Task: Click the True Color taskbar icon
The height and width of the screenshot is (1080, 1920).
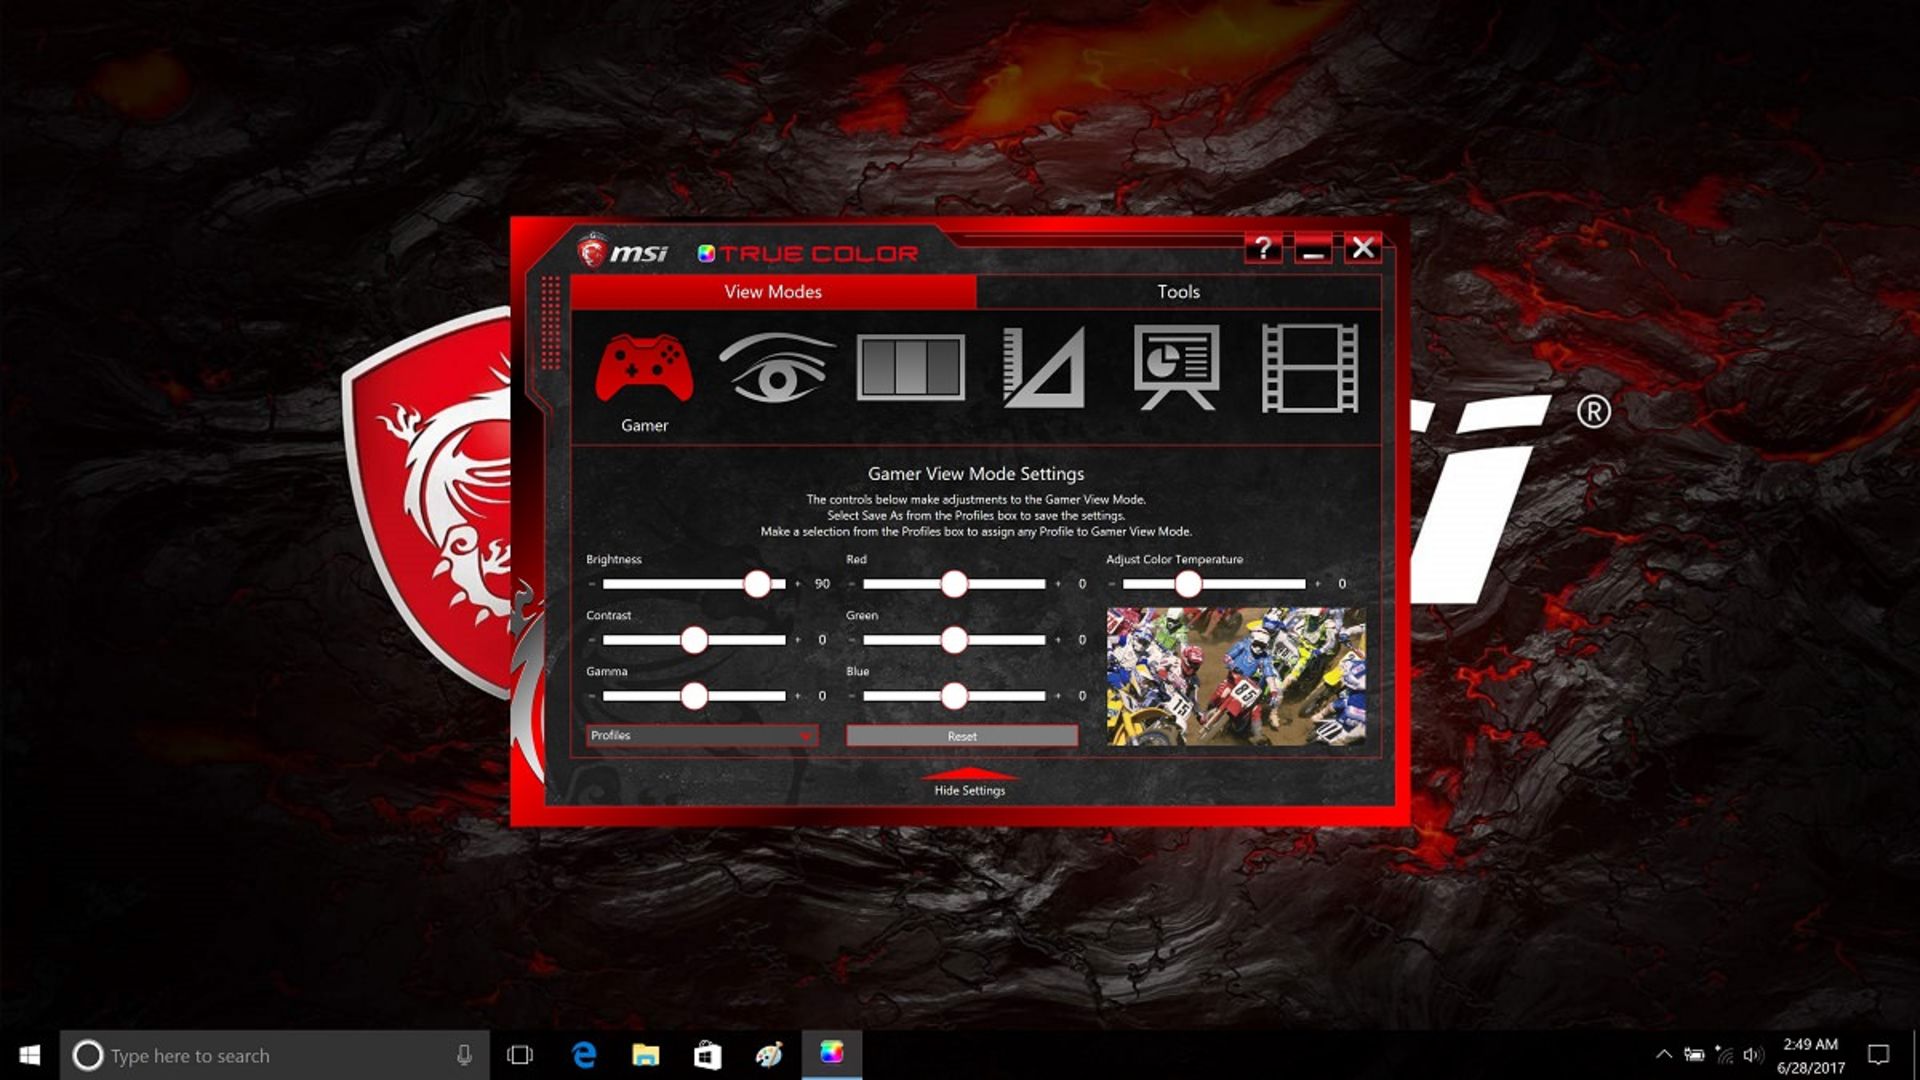Action: [x=832, y=1054]
